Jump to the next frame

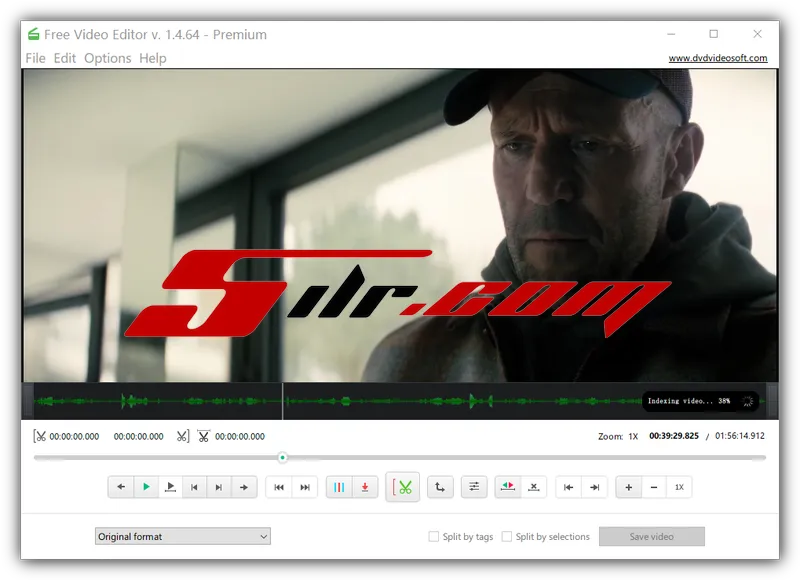coord(219,487)
